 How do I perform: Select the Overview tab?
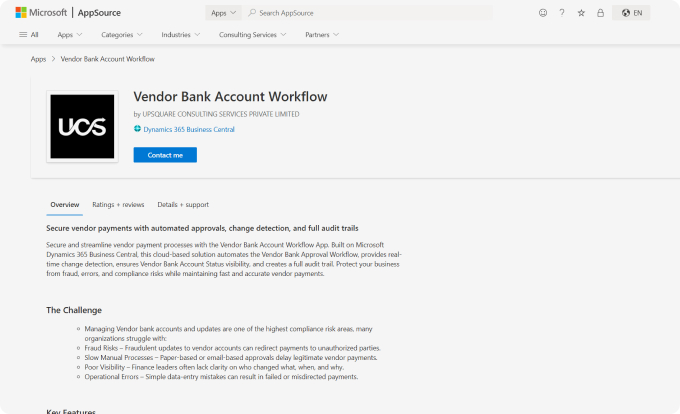65,204
